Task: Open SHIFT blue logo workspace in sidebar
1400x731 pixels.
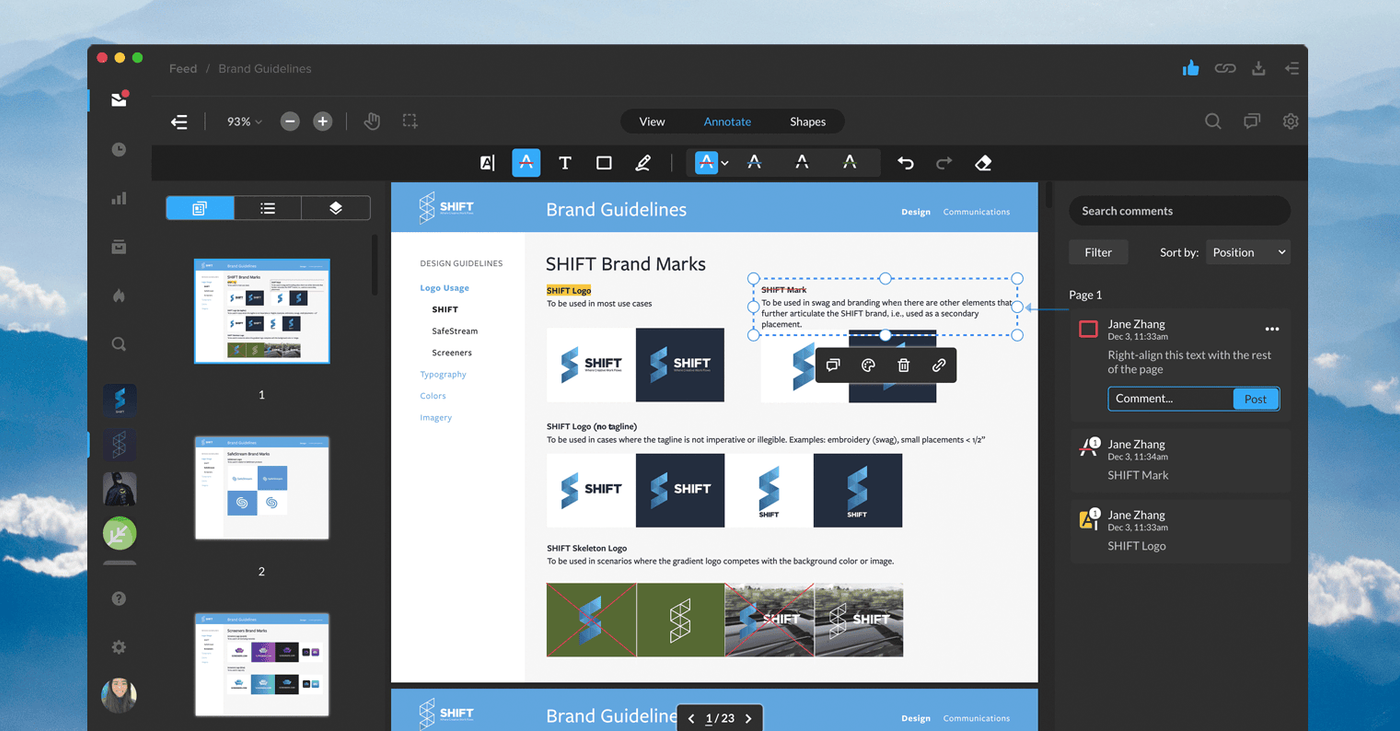Action: coord(119,400)
